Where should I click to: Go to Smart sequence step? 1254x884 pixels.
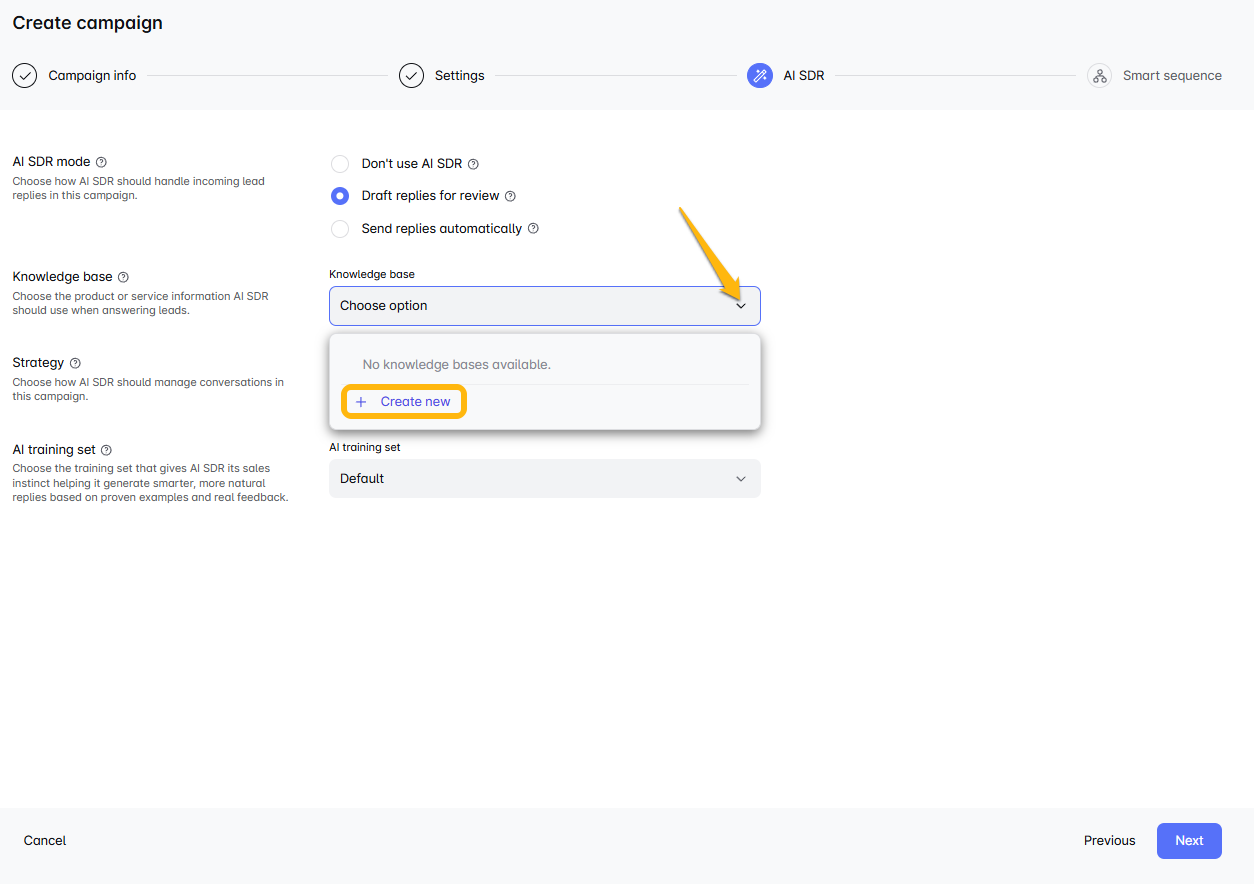[1172, 75]
